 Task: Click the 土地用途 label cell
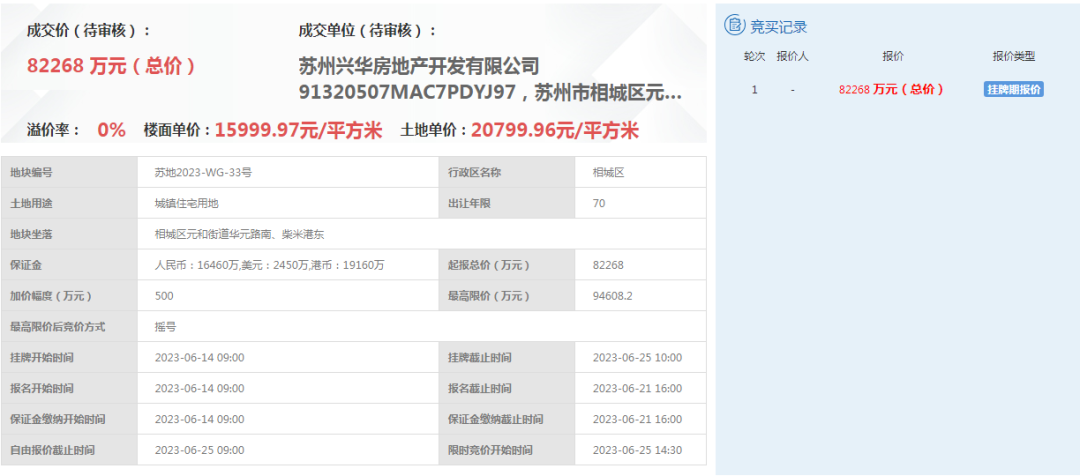(69, 203)
